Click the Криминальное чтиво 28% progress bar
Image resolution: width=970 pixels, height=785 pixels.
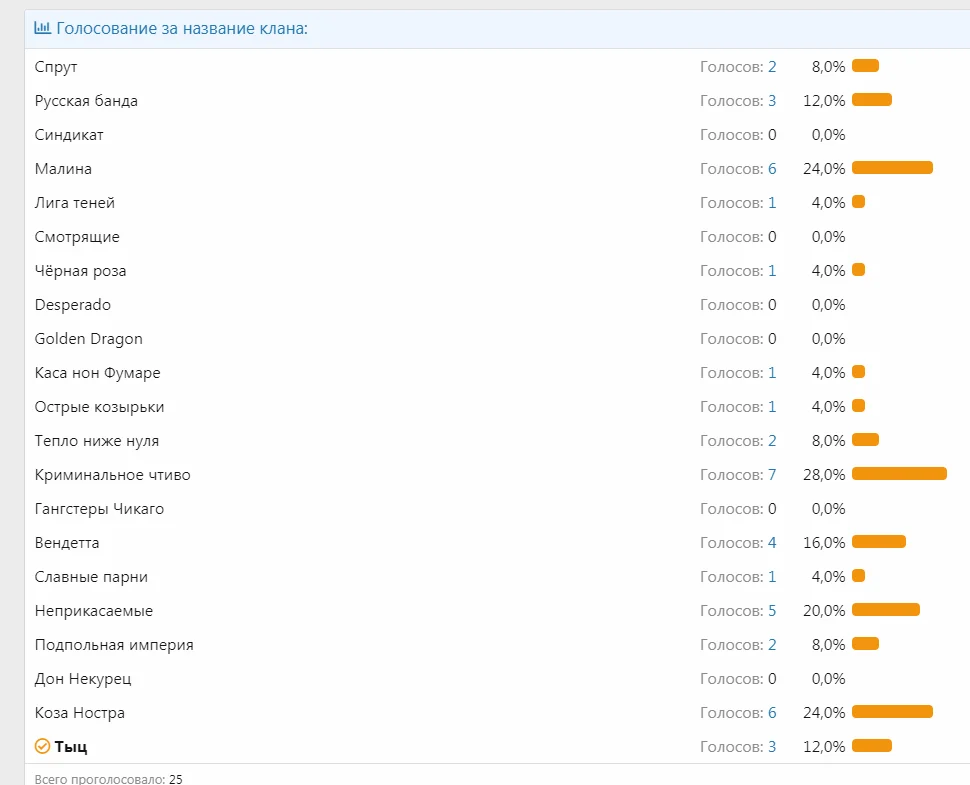[899, 474]
